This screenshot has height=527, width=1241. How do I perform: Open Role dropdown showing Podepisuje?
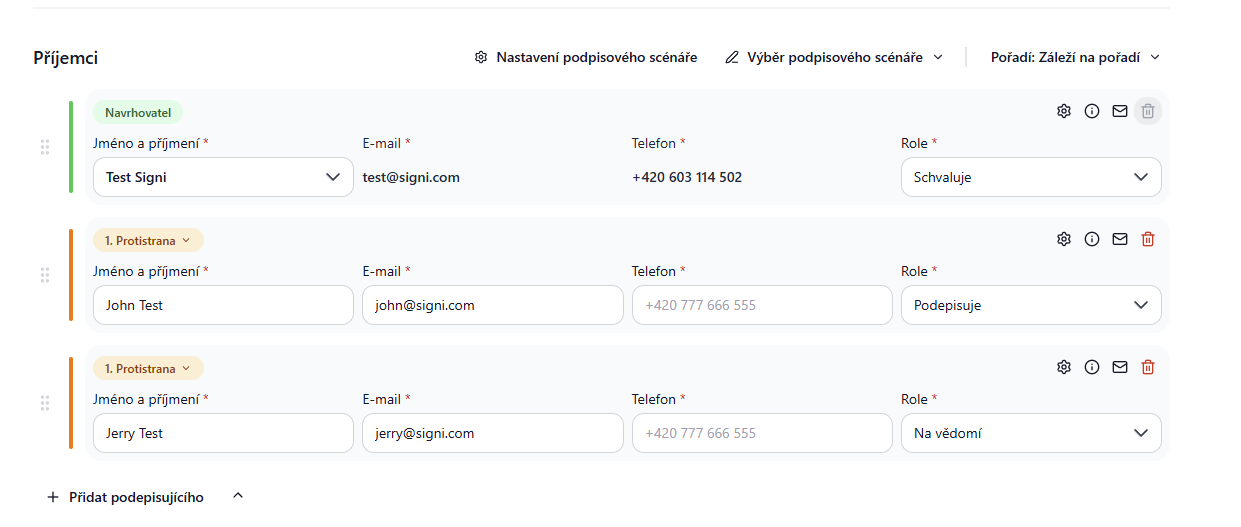1031,305
